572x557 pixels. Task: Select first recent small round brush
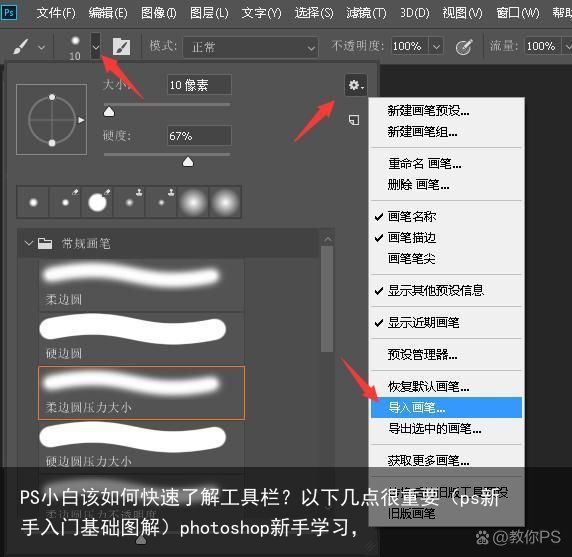pos(33,202)
